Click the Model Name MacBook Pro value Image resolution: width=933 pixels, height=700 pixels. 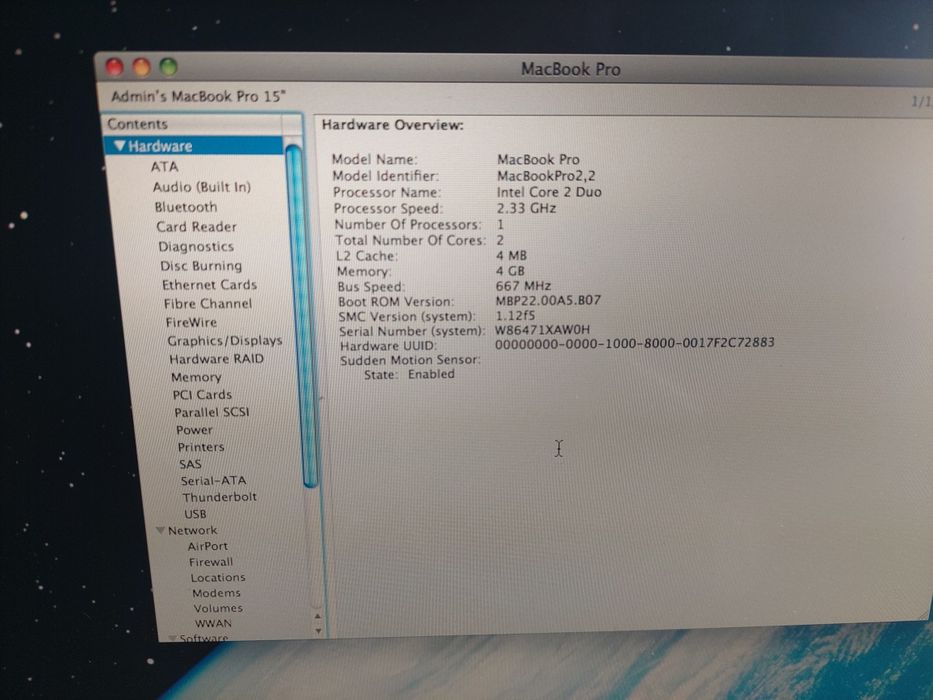538,160
